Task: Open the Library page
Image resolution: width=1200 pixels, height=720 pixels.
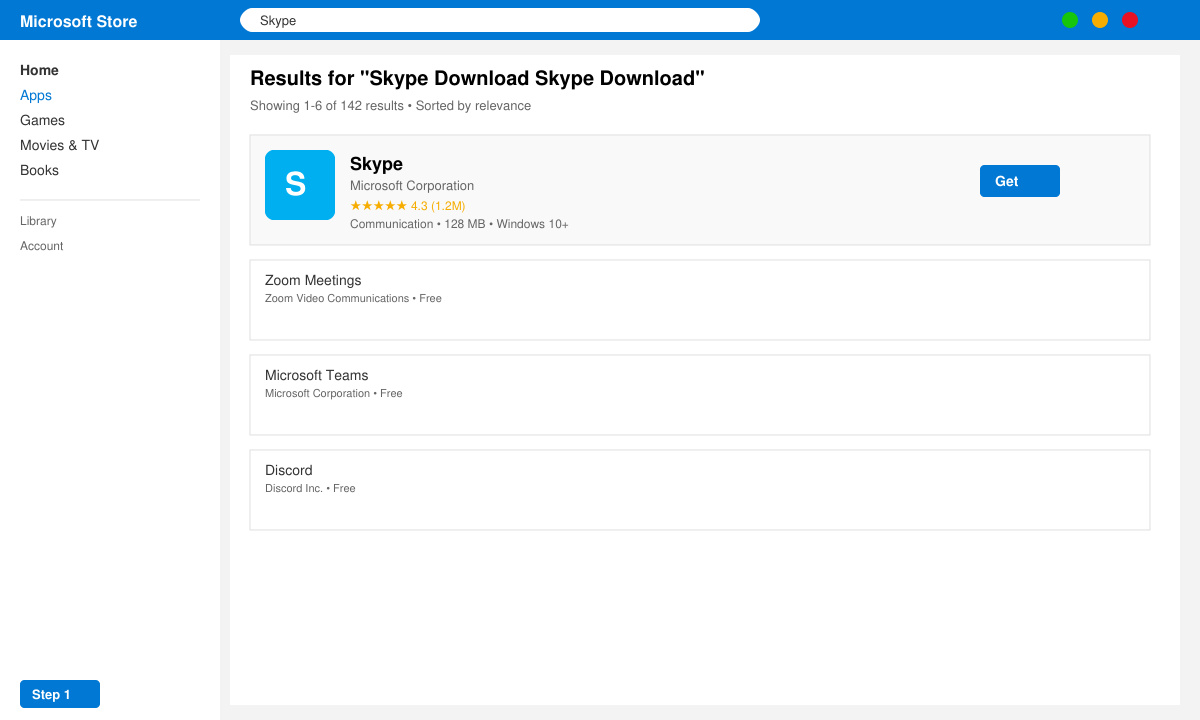Action: 38,221
